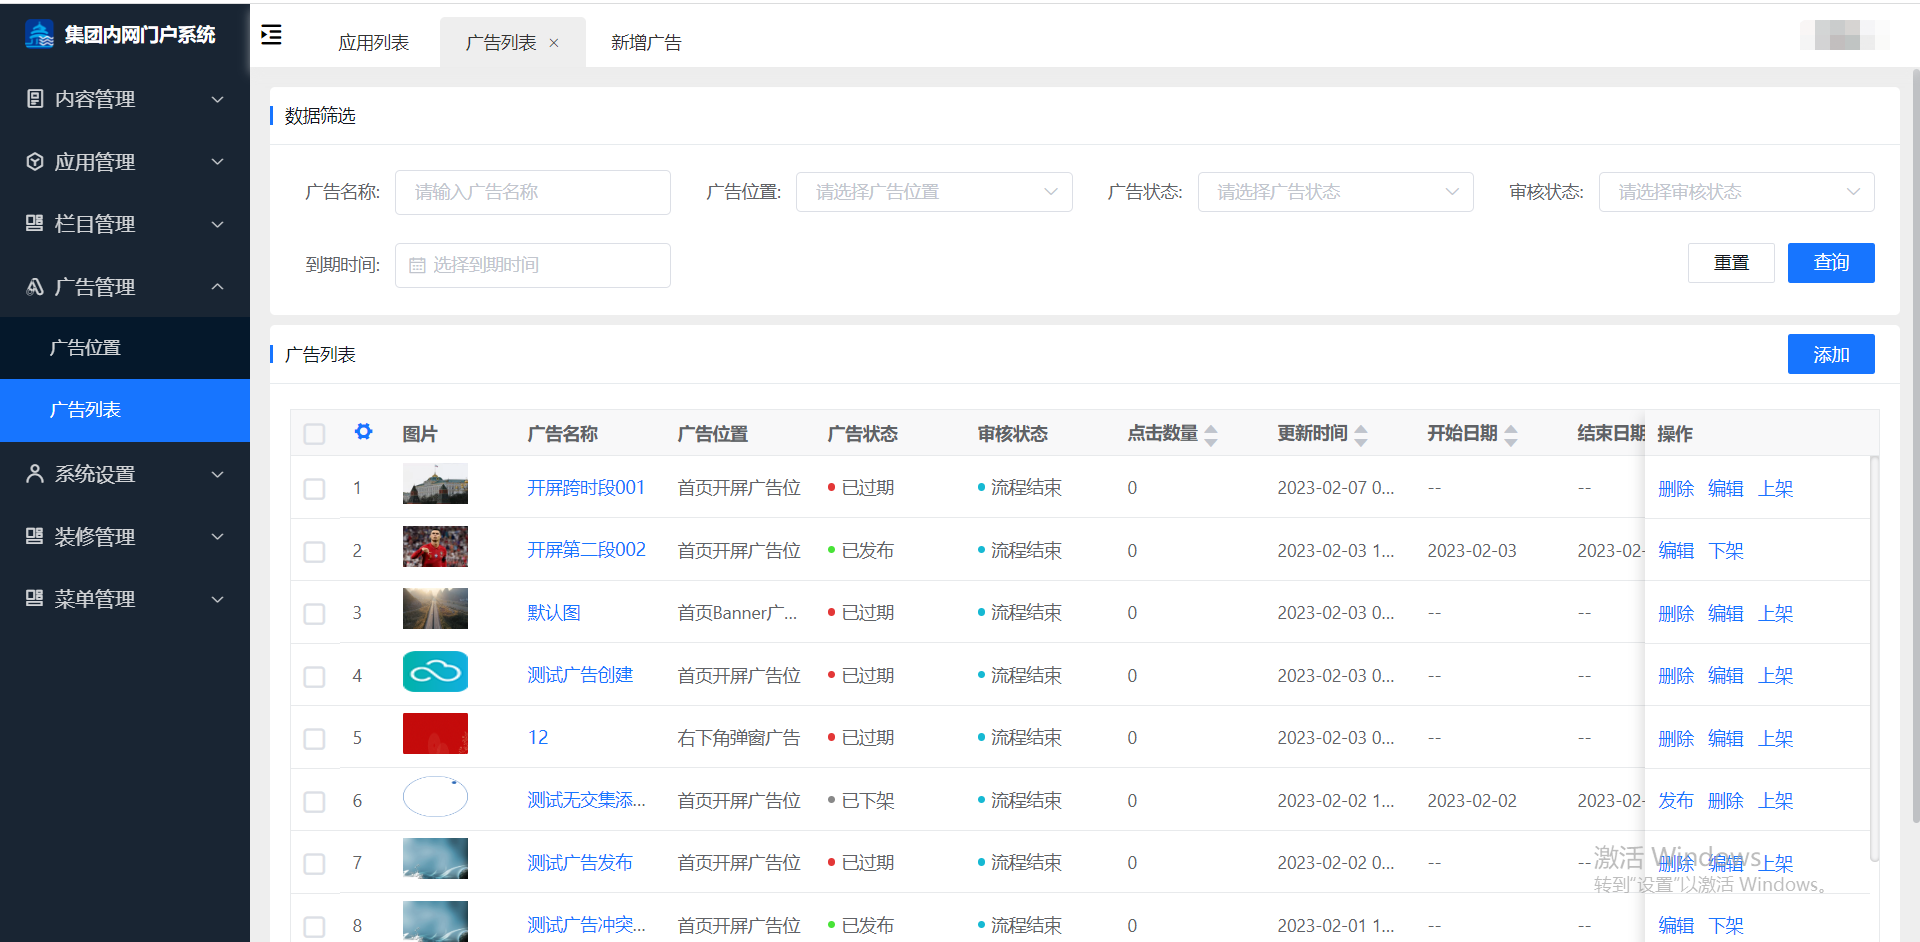
Task: Check the row 4 checkbox
Action: click(x=314, y=677)
